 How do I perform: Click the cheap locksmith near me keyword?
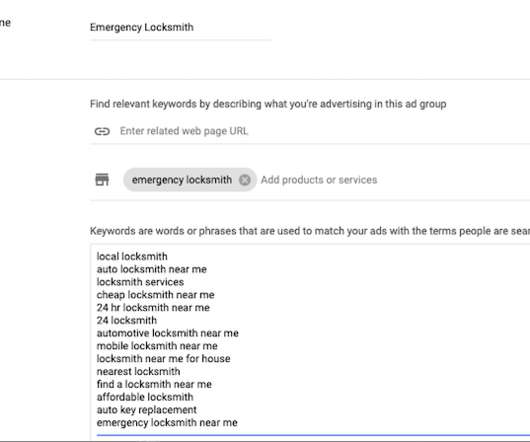click(155, 295)
